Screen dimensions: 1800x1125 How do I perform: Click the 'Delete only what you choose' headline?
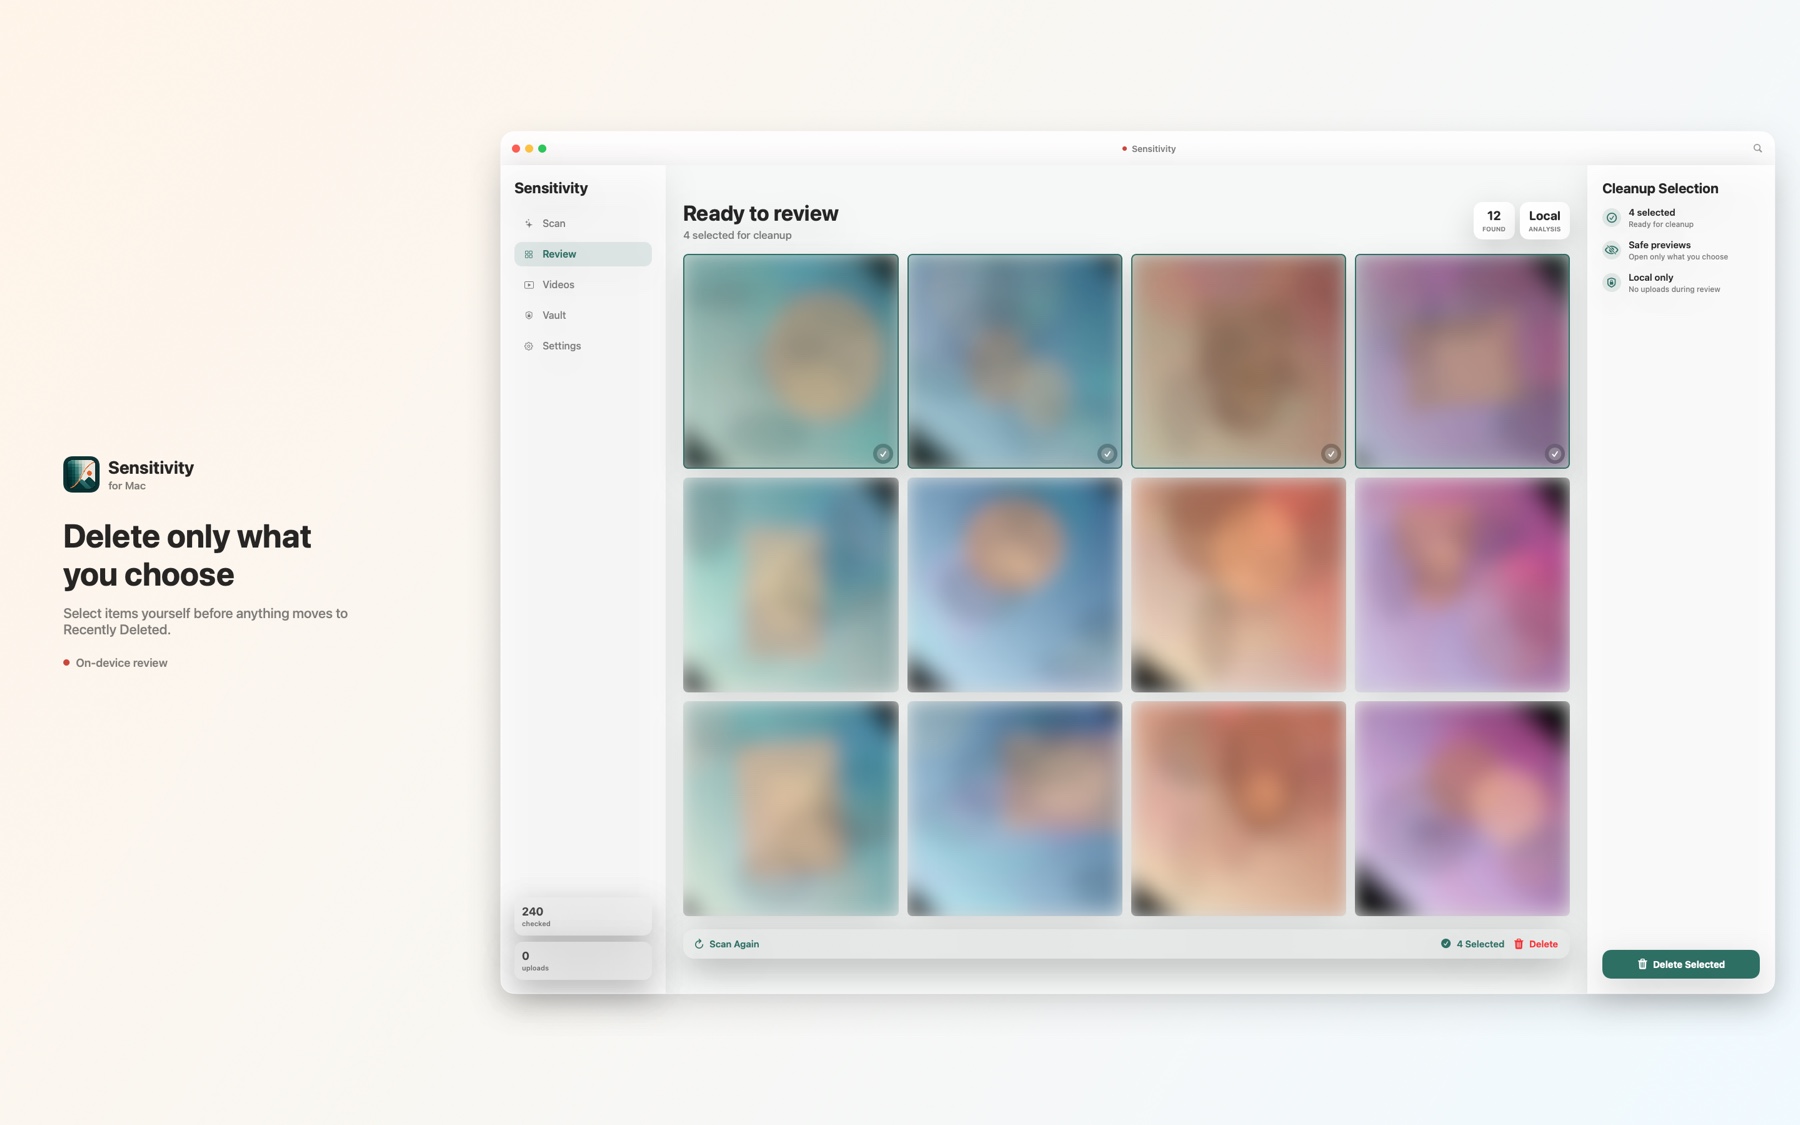pyautogui.click(x=187, y=555)
